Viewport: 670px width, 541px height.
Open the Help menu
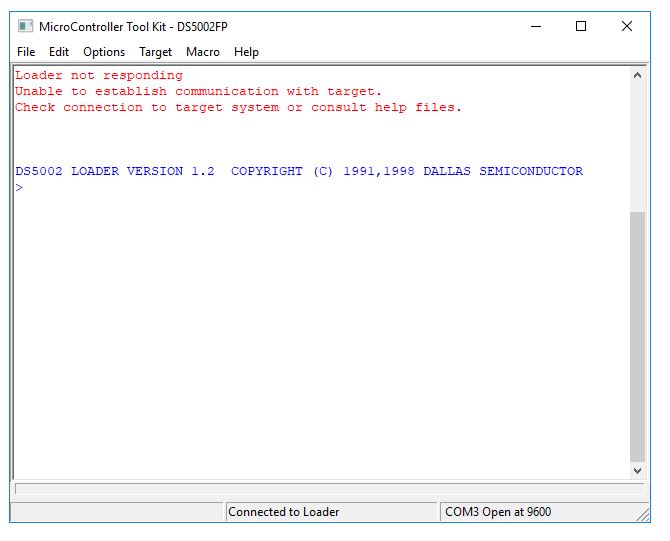coord(246,52)
